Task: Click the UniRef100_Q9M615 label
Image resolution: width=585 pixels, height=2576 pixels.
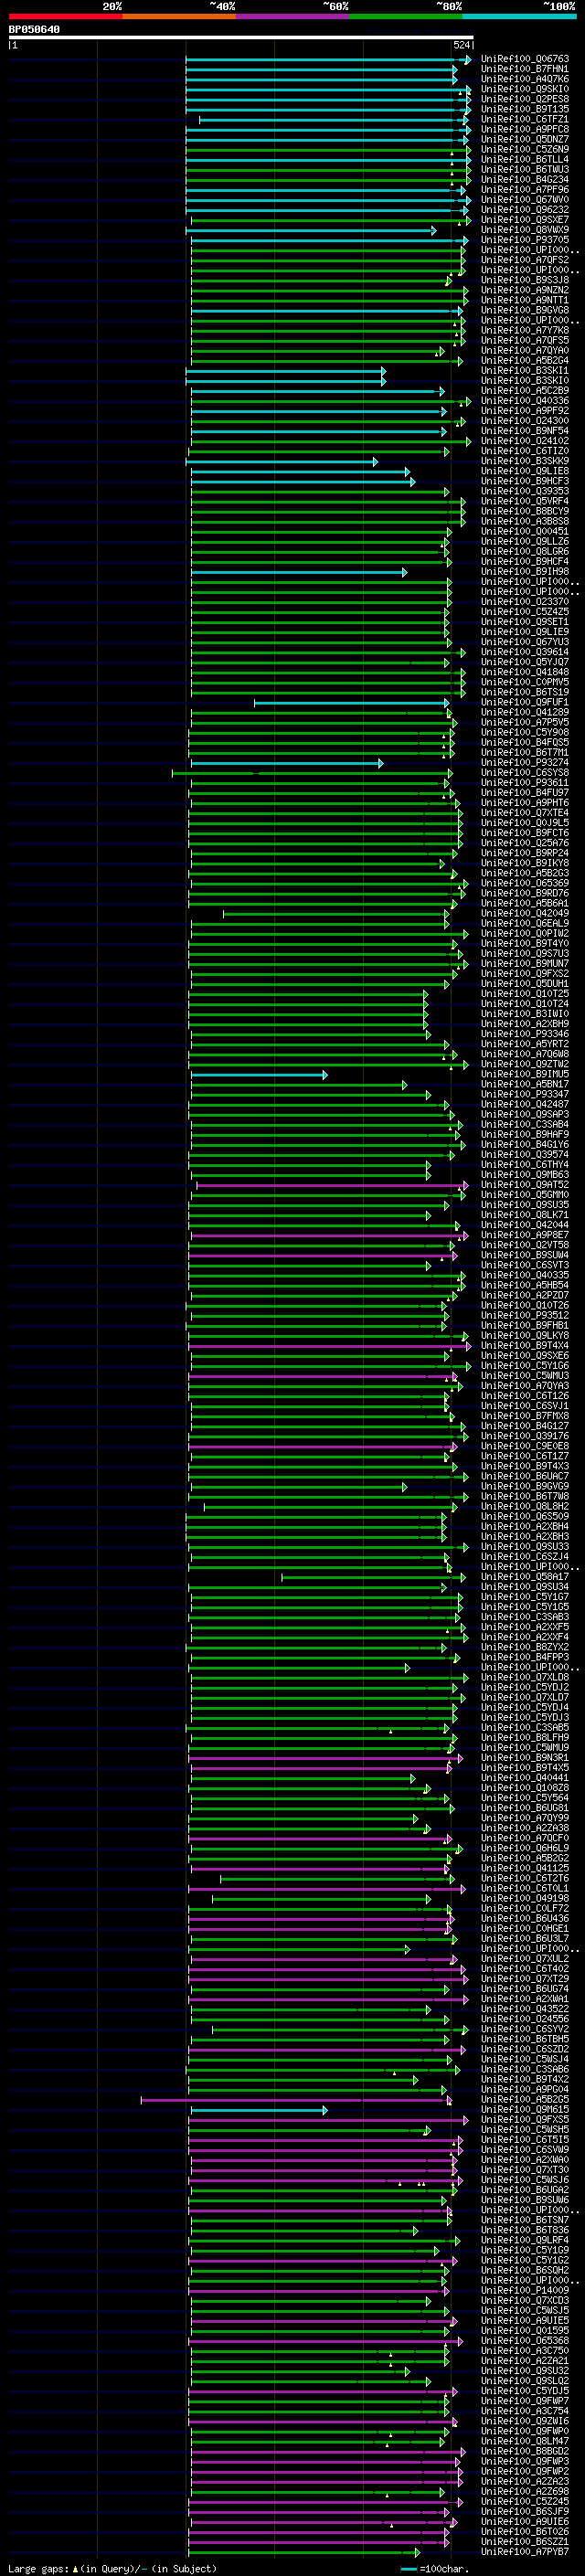Action: (525, 2110)
